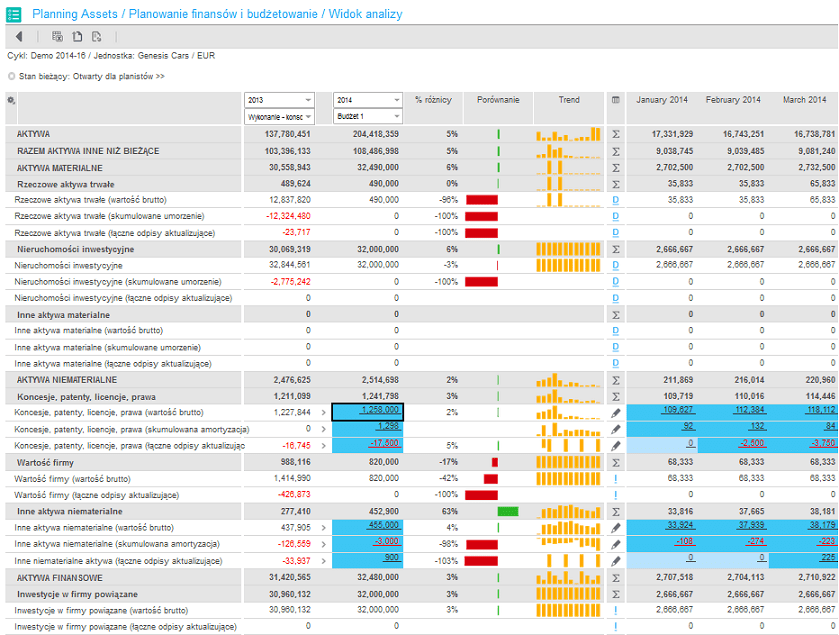The image size is (839, 635).
Task: Click the Planning Assets breadcrumb title
Action: [75, 14]
